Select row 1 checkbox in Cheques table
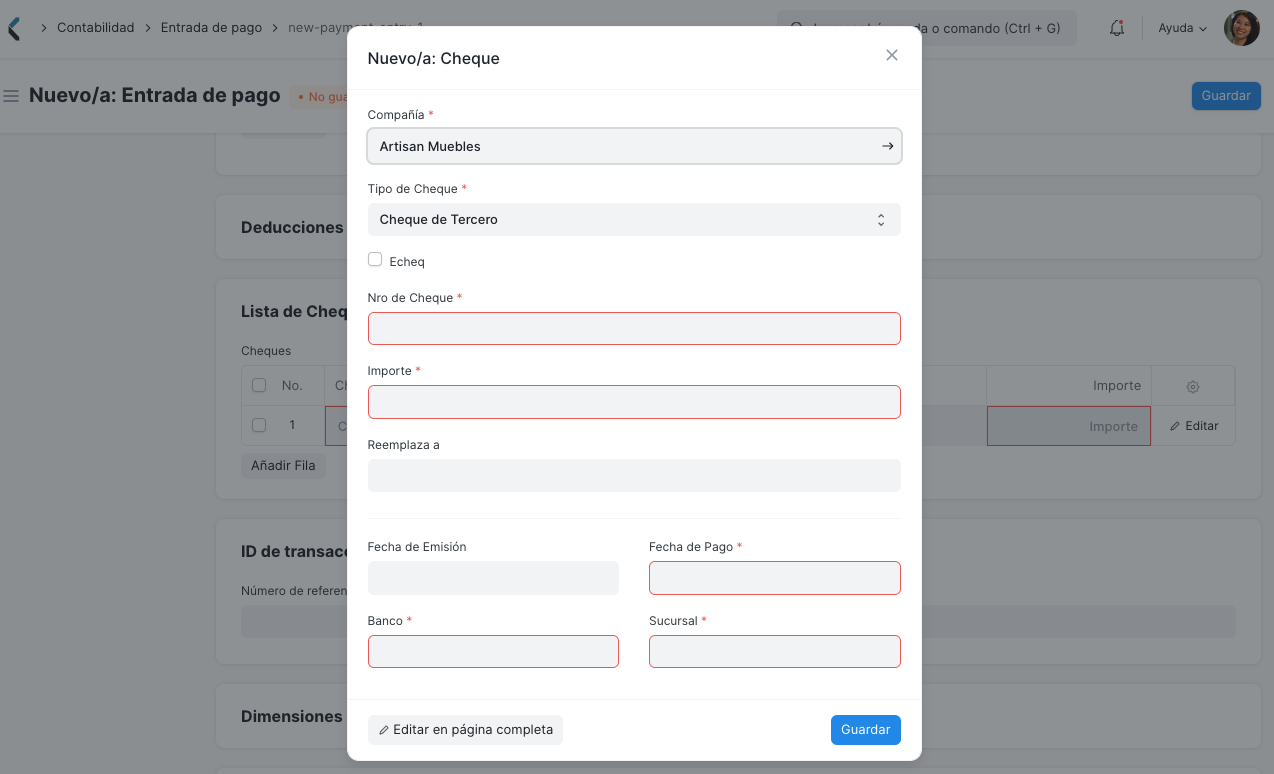1274x774 pixels. [x=259, y=425]
